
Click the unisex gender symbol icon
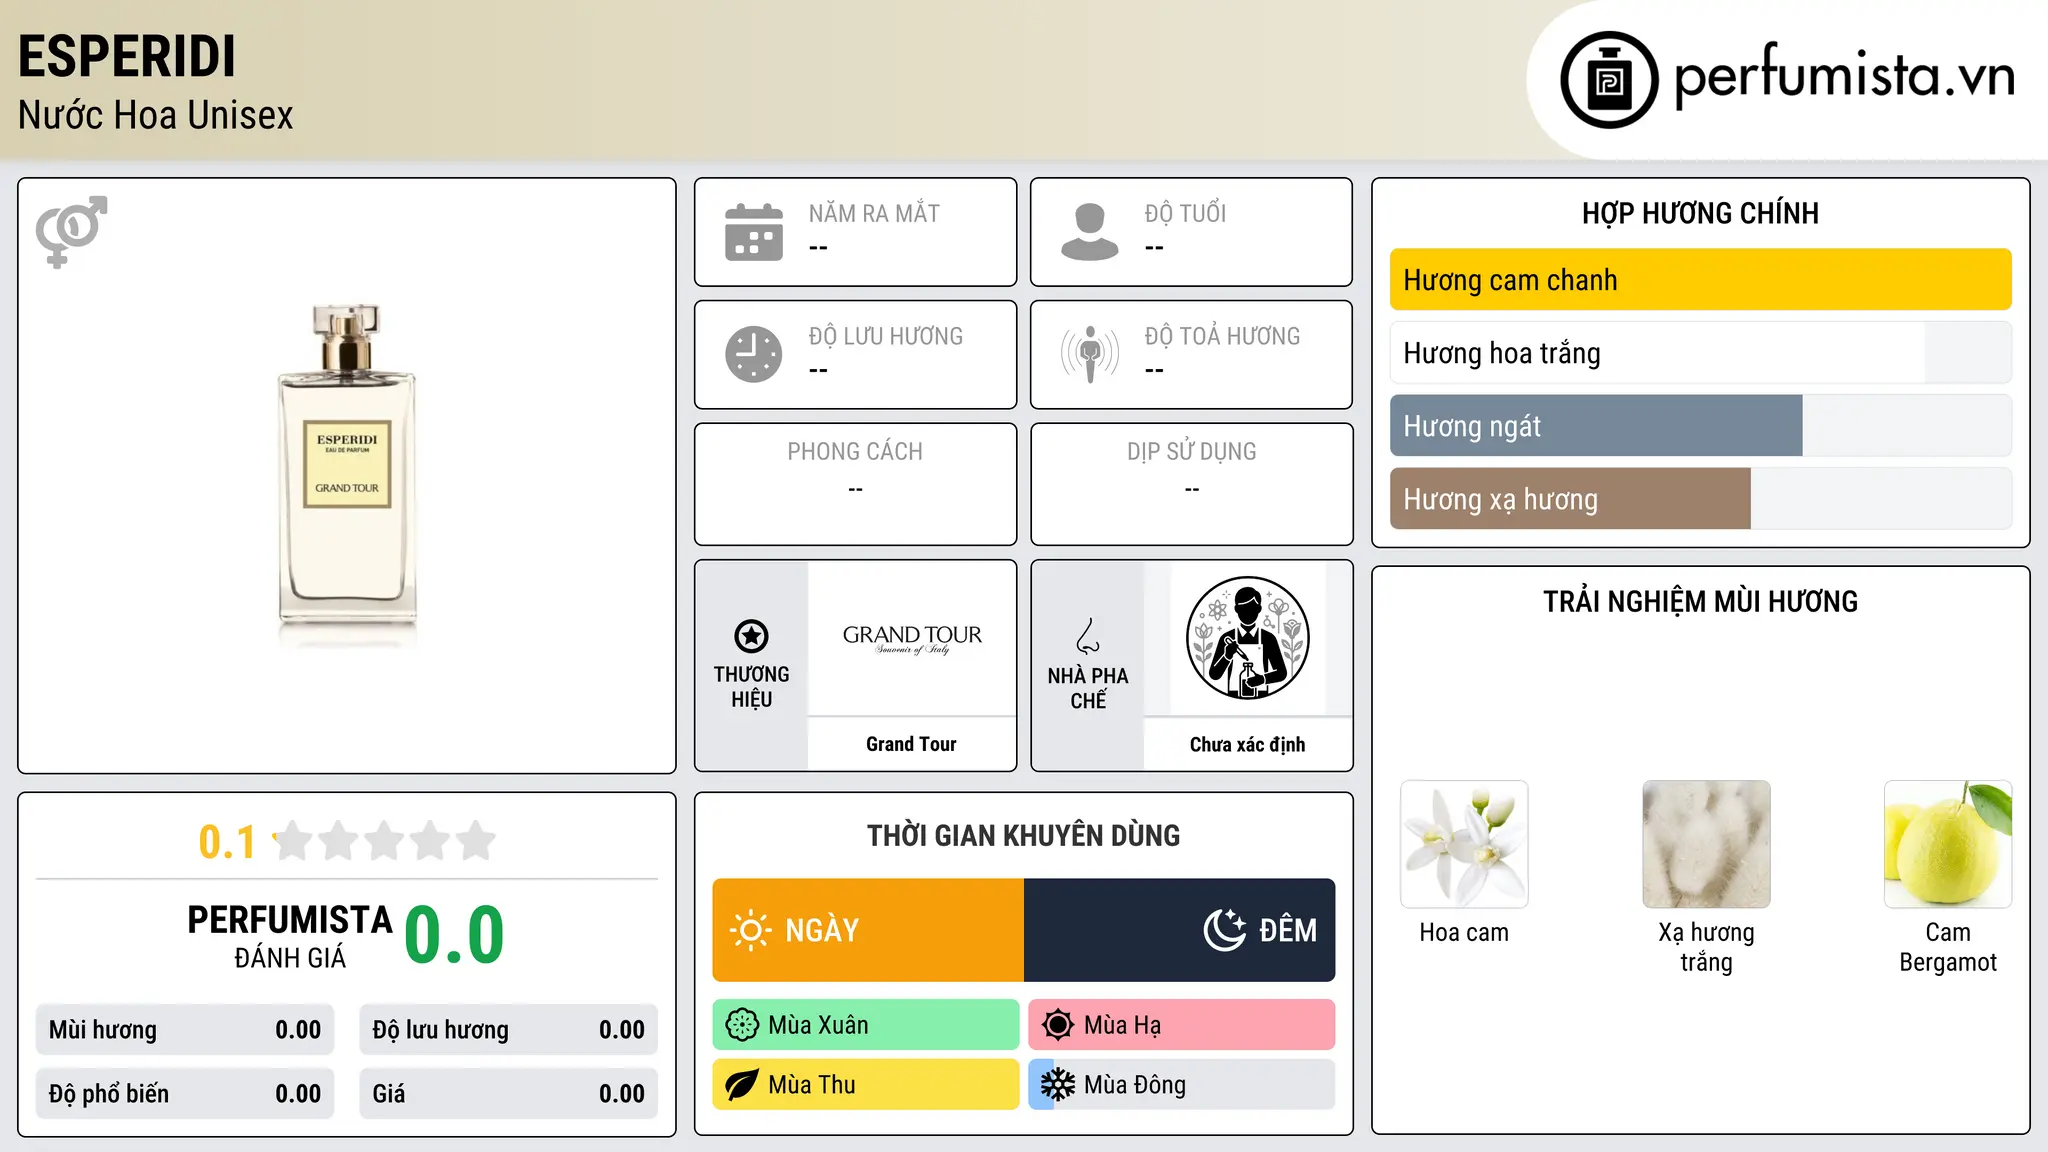pyautogui.click(x=71, y=231)
